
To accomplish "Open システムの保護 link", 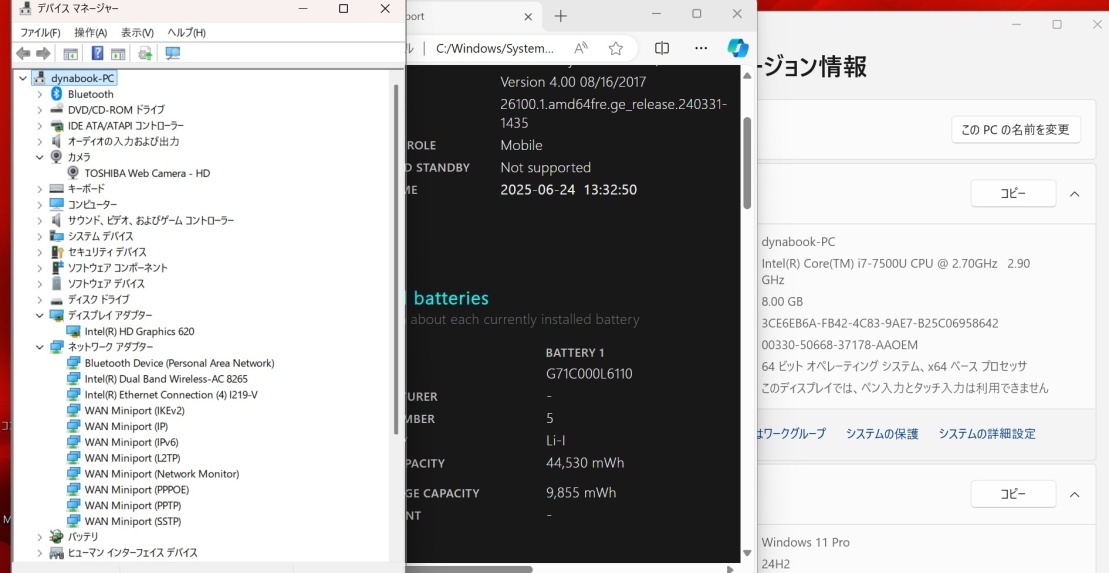I will 882,434.
